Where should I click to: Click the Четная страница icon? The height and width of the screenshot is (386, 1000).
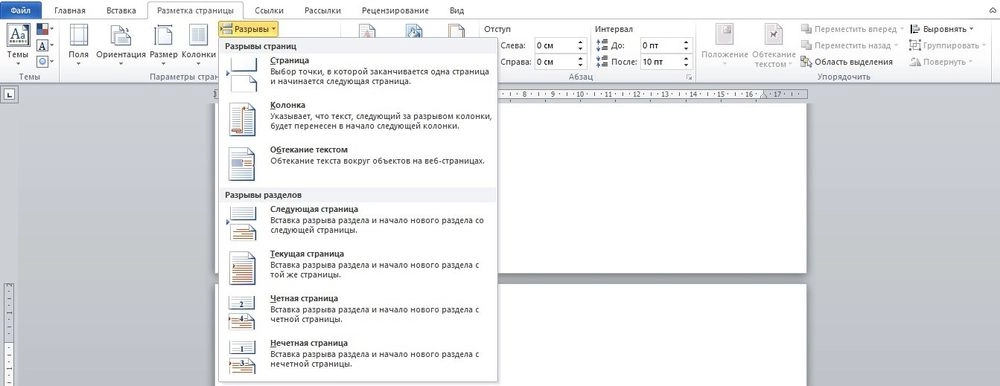click(x=242, y=313)
